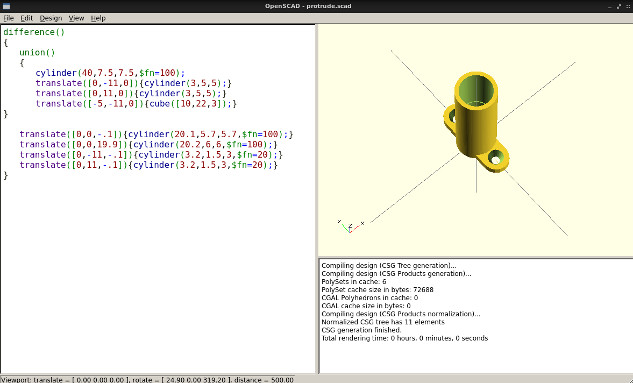Click the translate([0,11,-.1]) cylinder line
The height and width of the screenshot is (383, 633).
tap(149, 165)
